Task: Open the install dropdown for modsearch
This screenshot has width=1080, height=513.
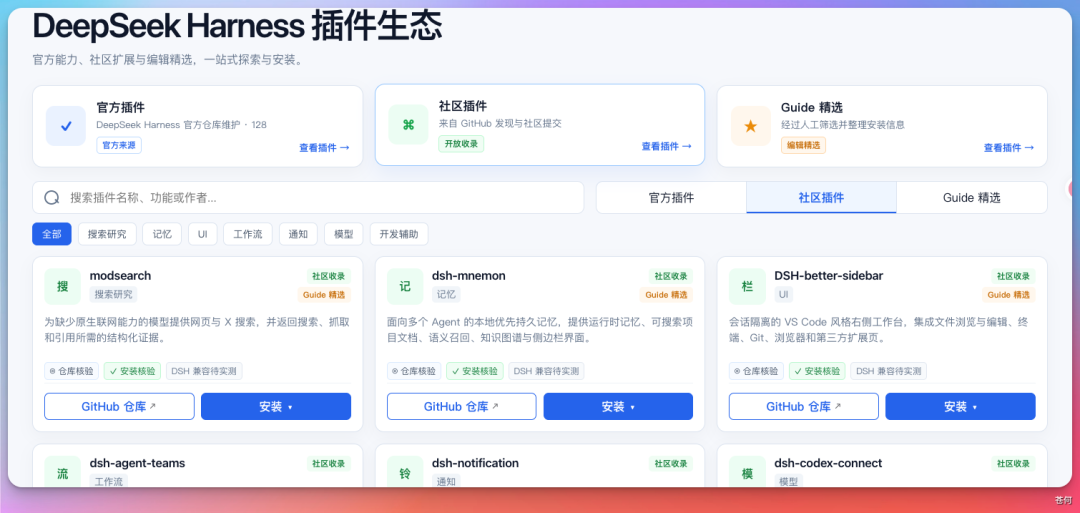Action: coord(276,406)
